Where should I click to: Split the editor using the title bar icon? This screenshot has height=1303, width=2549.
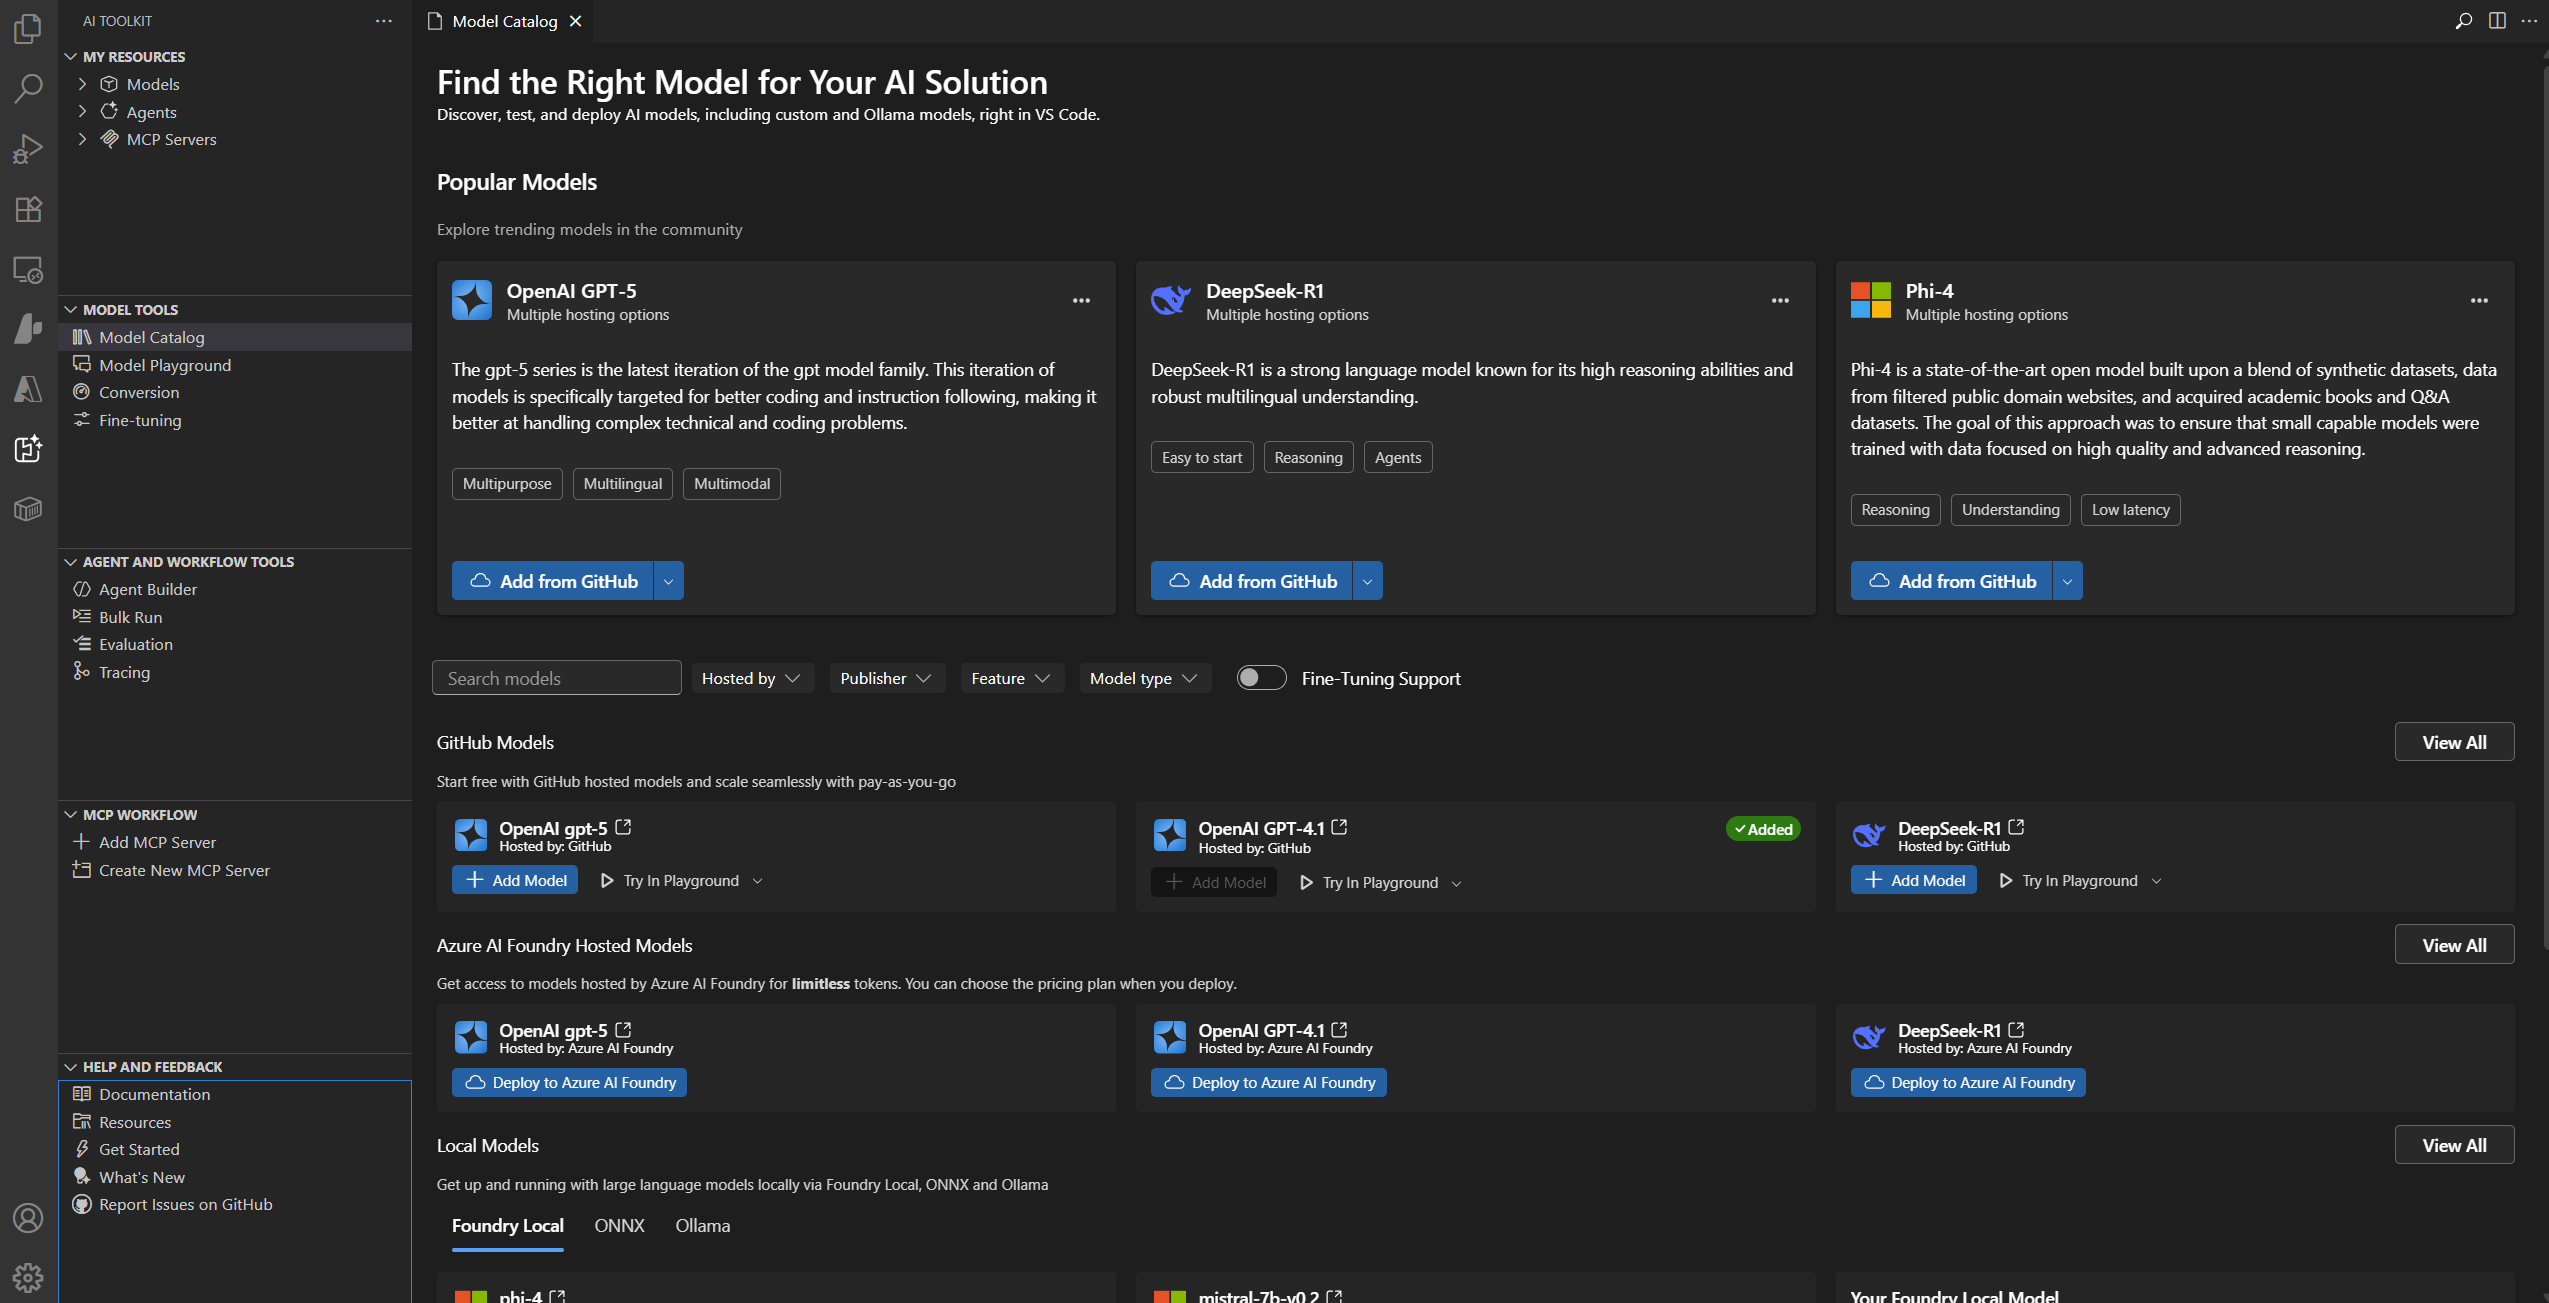2497,20
